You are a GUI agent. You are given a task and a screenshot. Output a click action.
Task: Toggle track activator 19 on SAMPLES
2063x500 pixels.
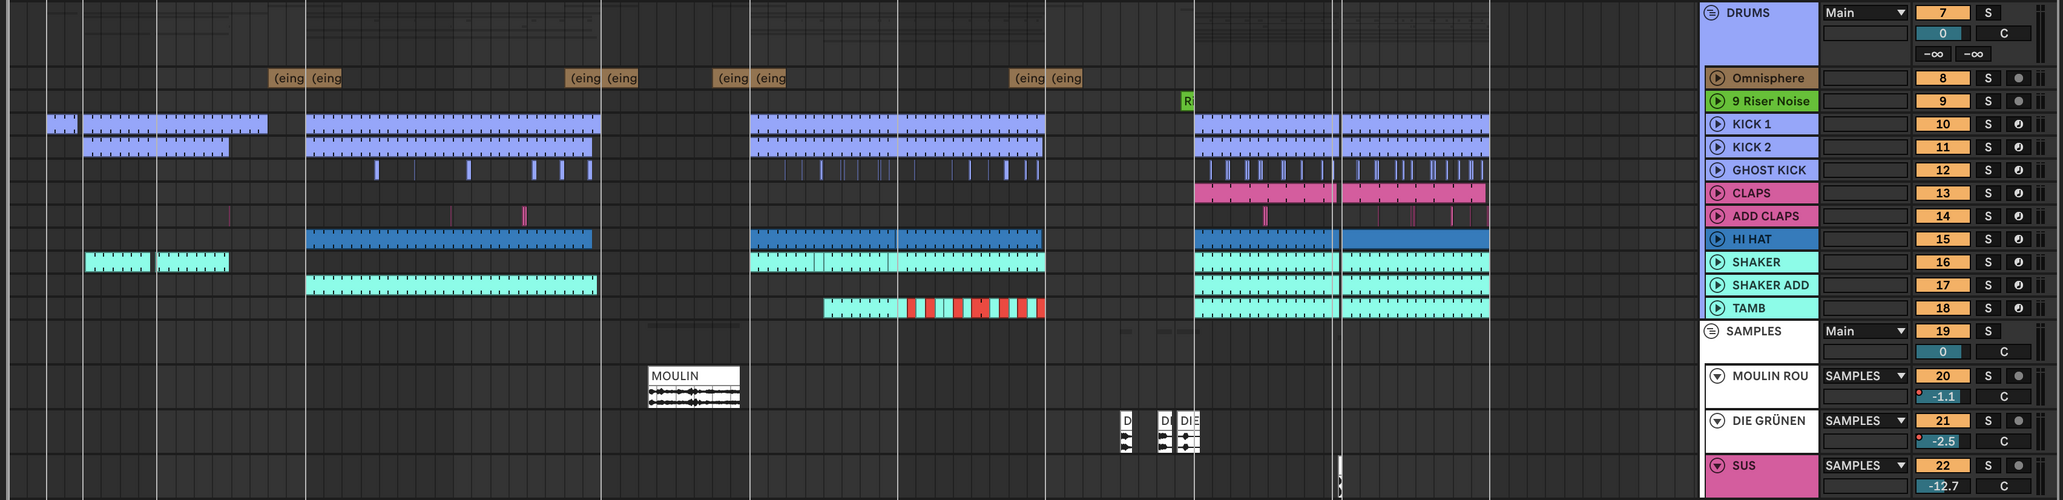(x=1942, y=331)
